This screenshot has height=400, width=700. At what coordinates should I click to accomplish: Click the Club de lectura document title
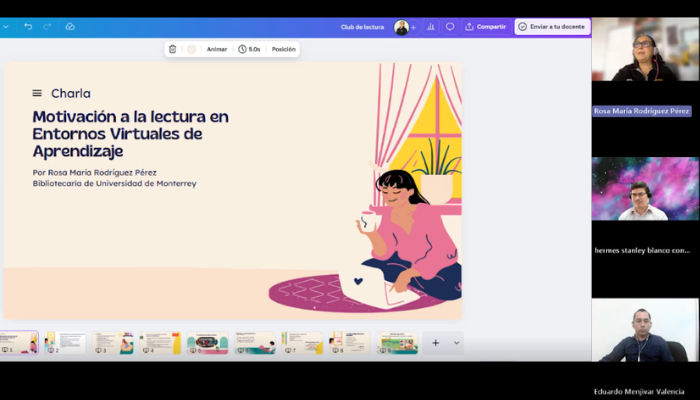pos(362,27)
